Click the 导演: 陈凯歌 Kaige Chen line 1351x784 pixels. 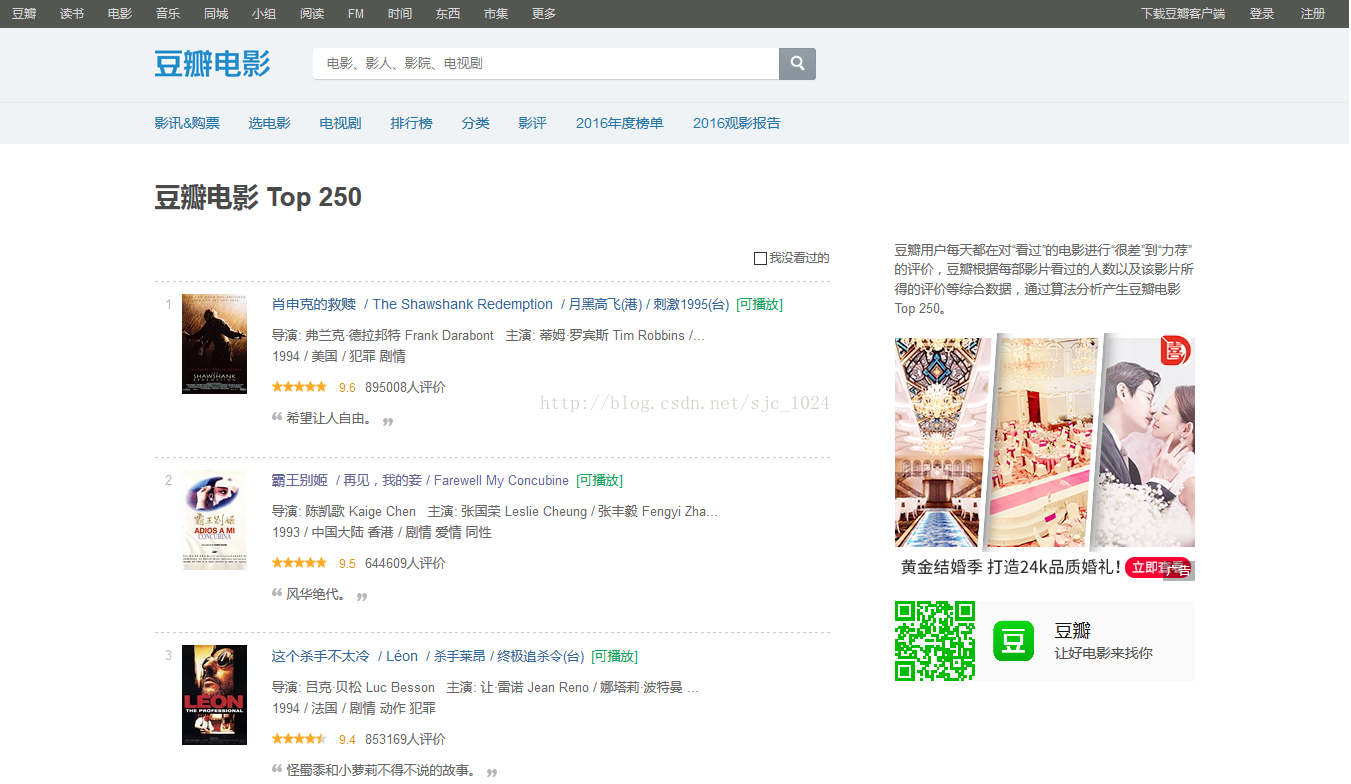click(344, 511)
